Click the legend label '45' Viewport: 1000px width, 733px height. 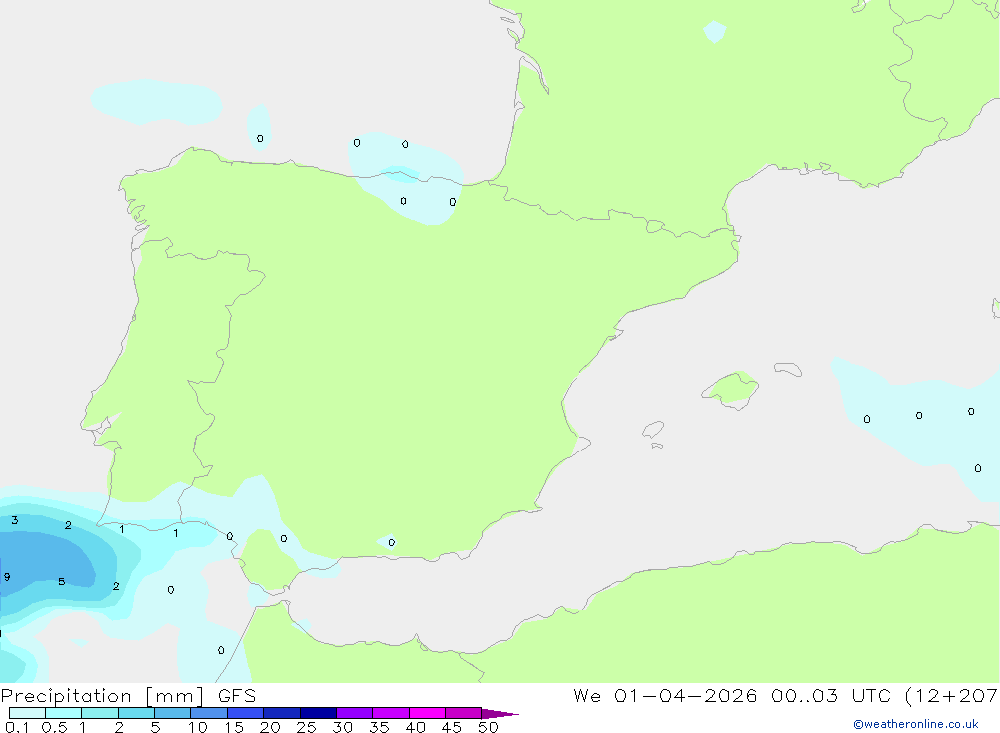click(452, 727)
